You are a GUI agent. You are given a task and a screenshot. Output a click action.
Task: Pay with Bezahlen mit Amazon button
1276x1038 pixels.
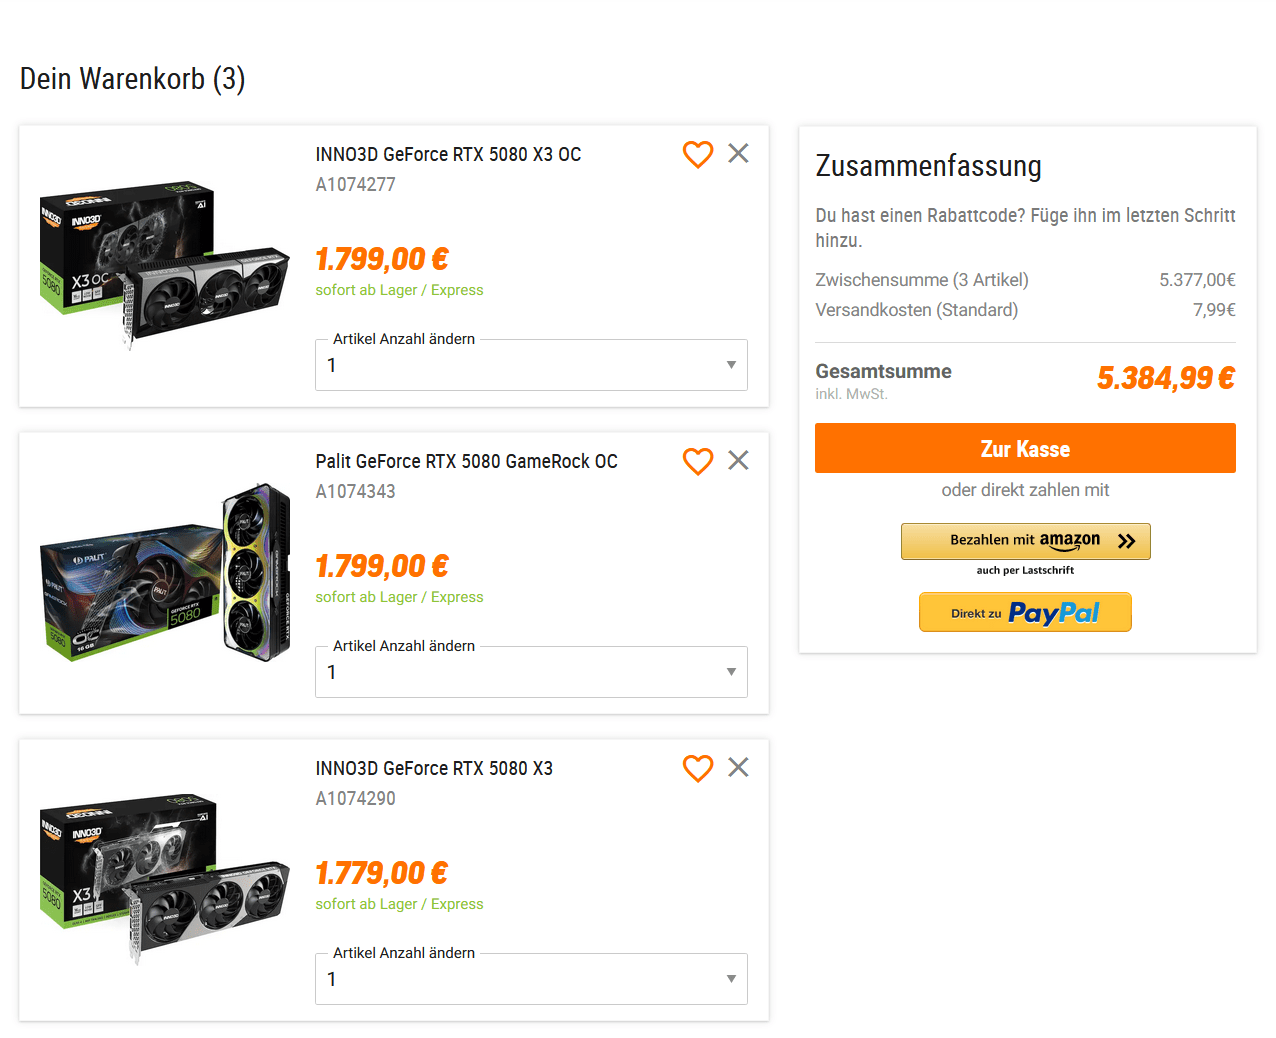coord(1025,541)
